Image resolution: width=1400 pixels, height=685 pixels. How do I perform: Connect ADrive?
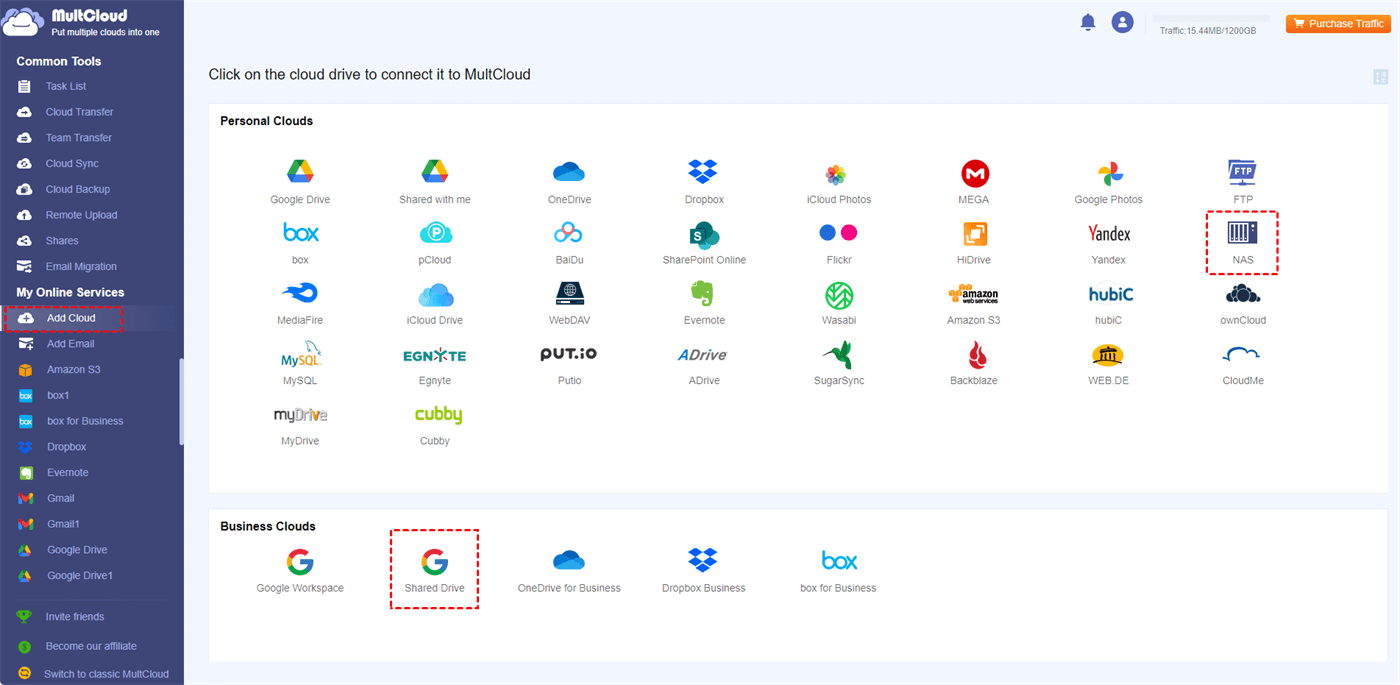click(x=702, y=354)
